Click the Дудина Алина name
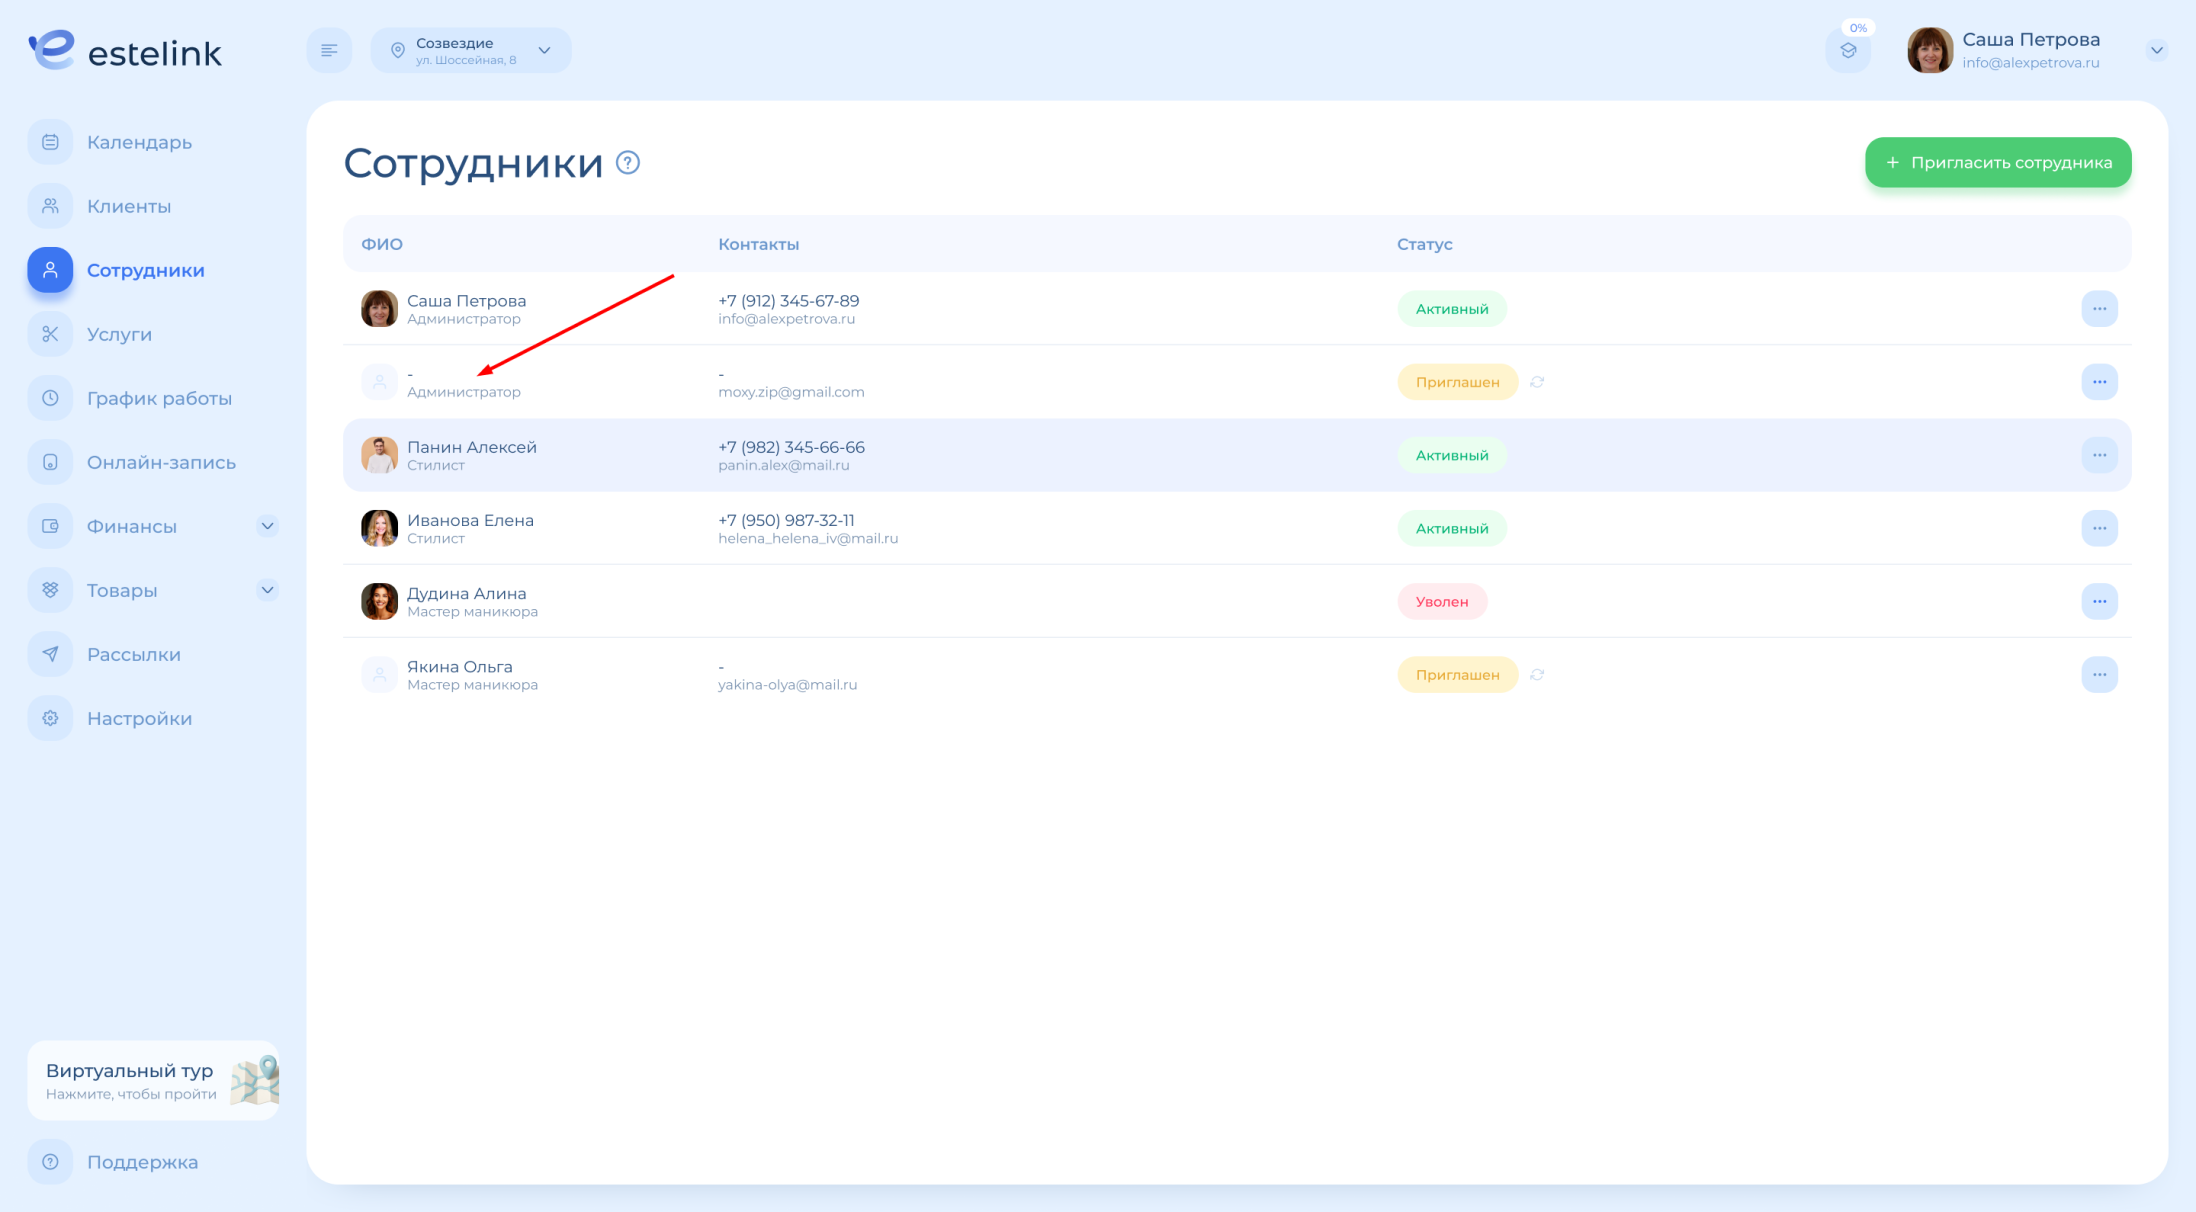Screen dimensions: 2196x1212 pos(466,593)
